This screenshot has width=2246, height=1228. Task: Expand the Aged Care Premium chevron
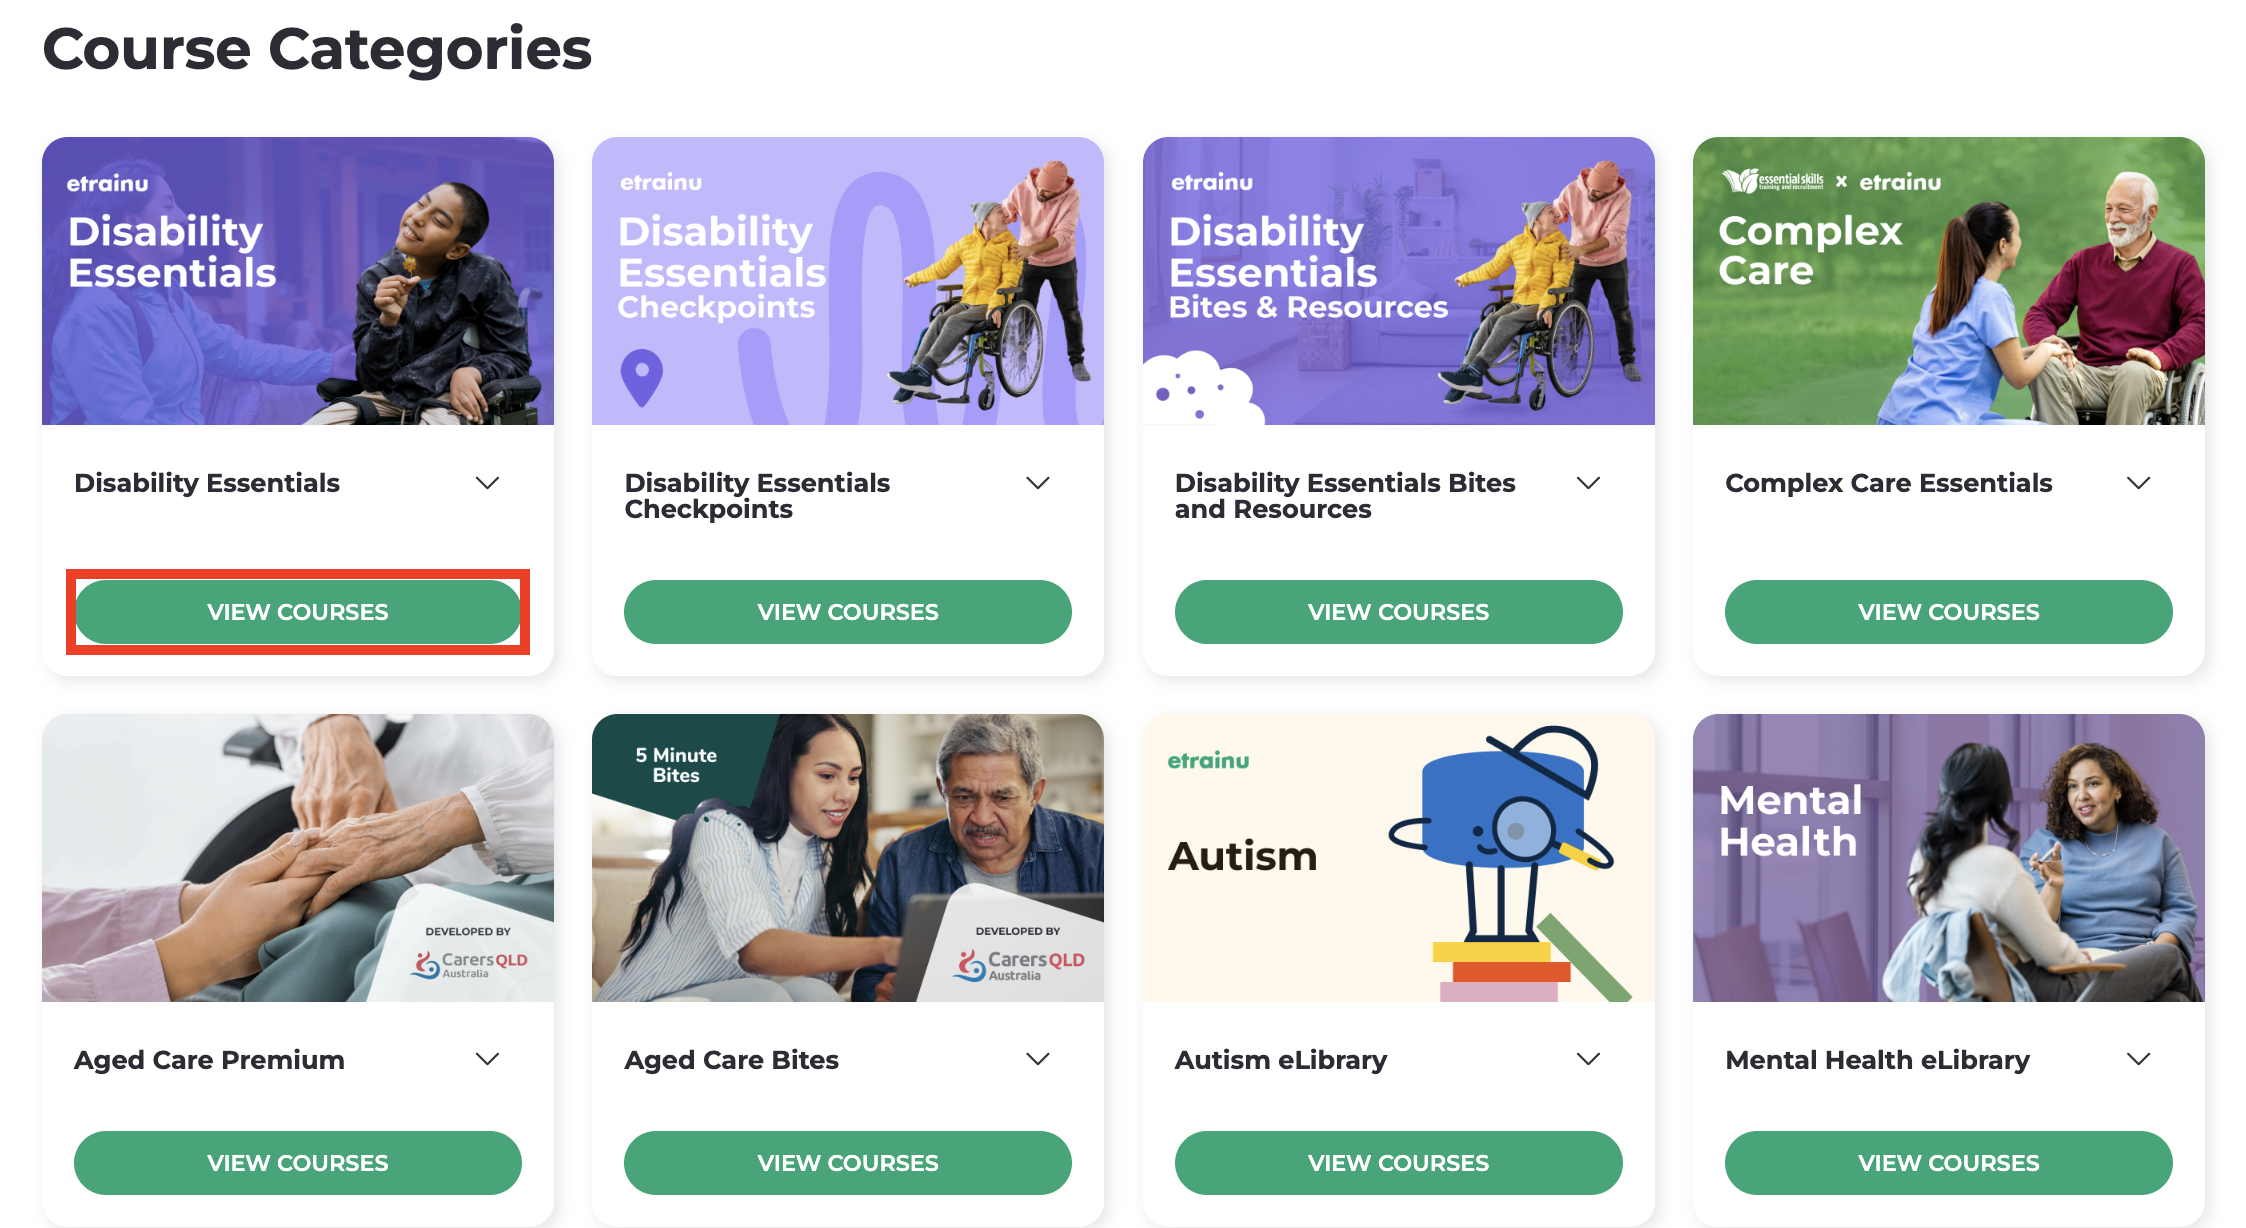[x=487, y=1059]
